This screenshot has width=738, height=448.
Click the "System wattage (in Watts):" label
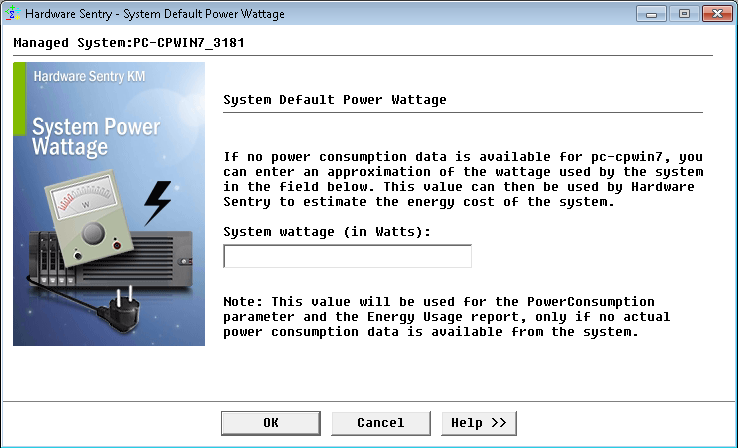[327, 231]
